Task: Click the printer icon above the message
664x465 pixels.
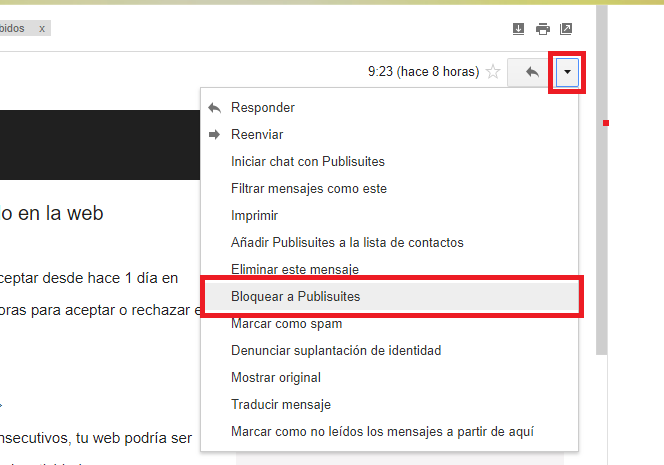Action: [543, 29]
